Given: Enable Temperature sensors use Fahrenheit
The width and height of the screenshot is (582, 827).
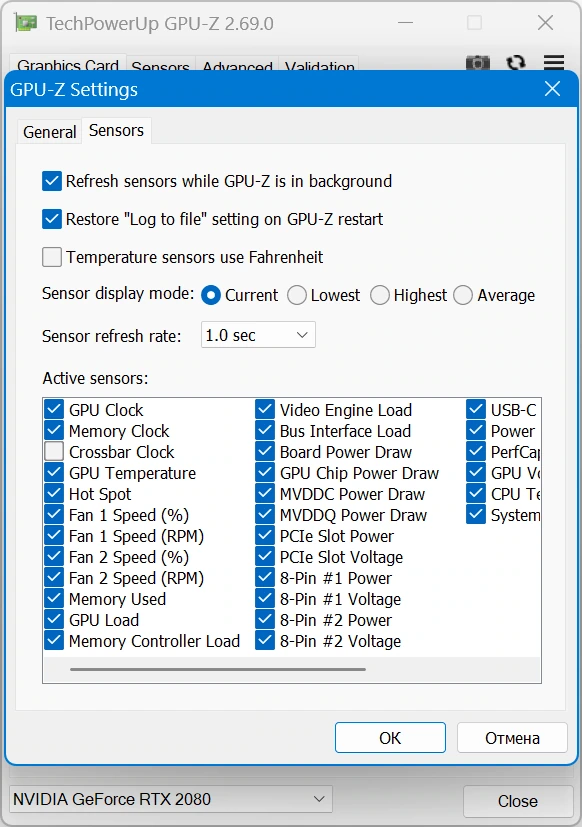Looking at the screenshot, I should (52, 257).
